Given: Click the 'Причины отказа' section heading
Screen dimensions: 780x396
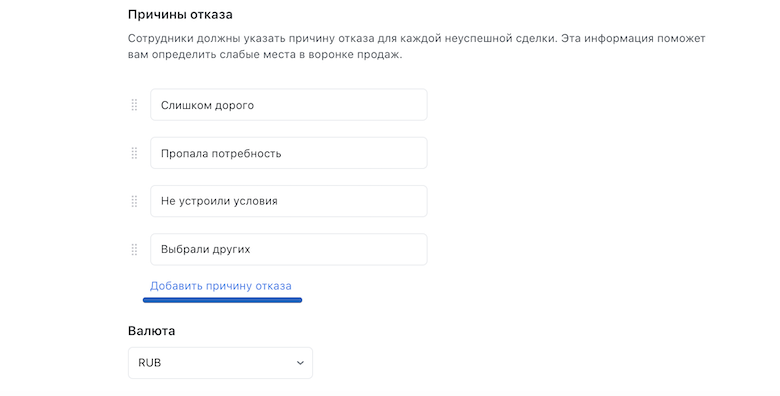Looking at the screenshot, I should 180,14.
